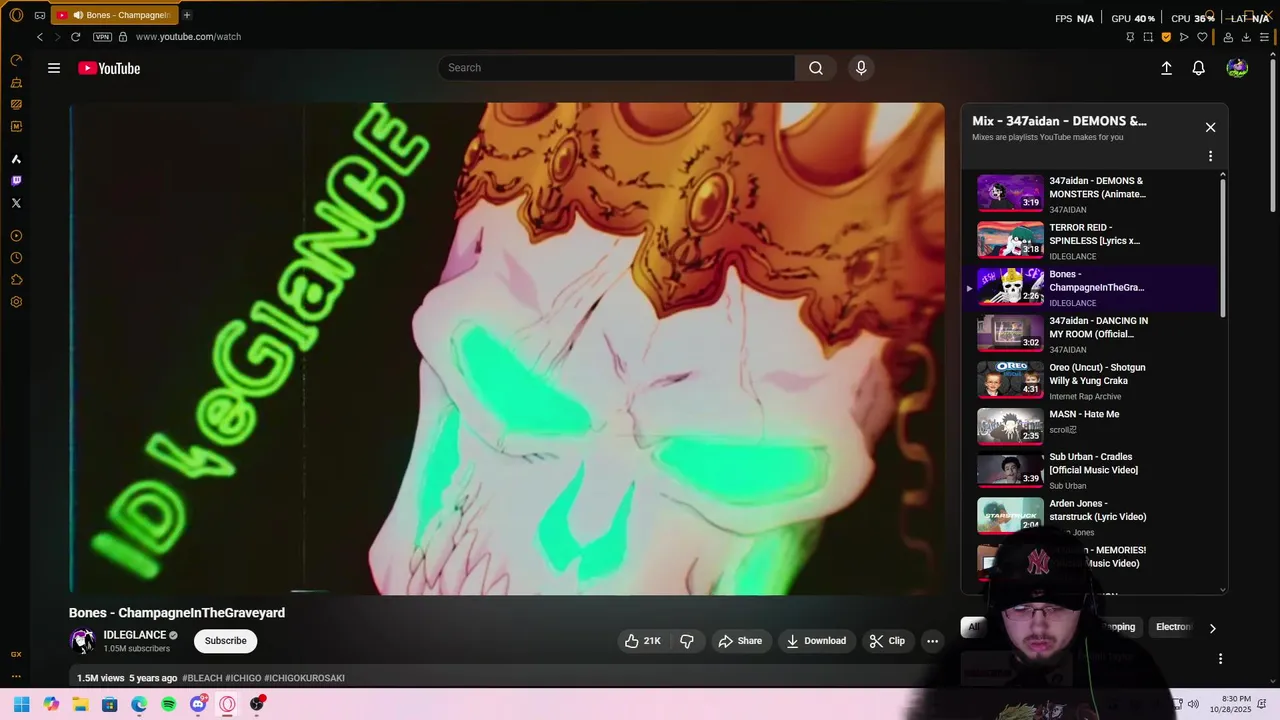Open the YouTube account avatar menu
Image resolution: width=1280 pixels, height=720 pixels.
coord(1237,68)
